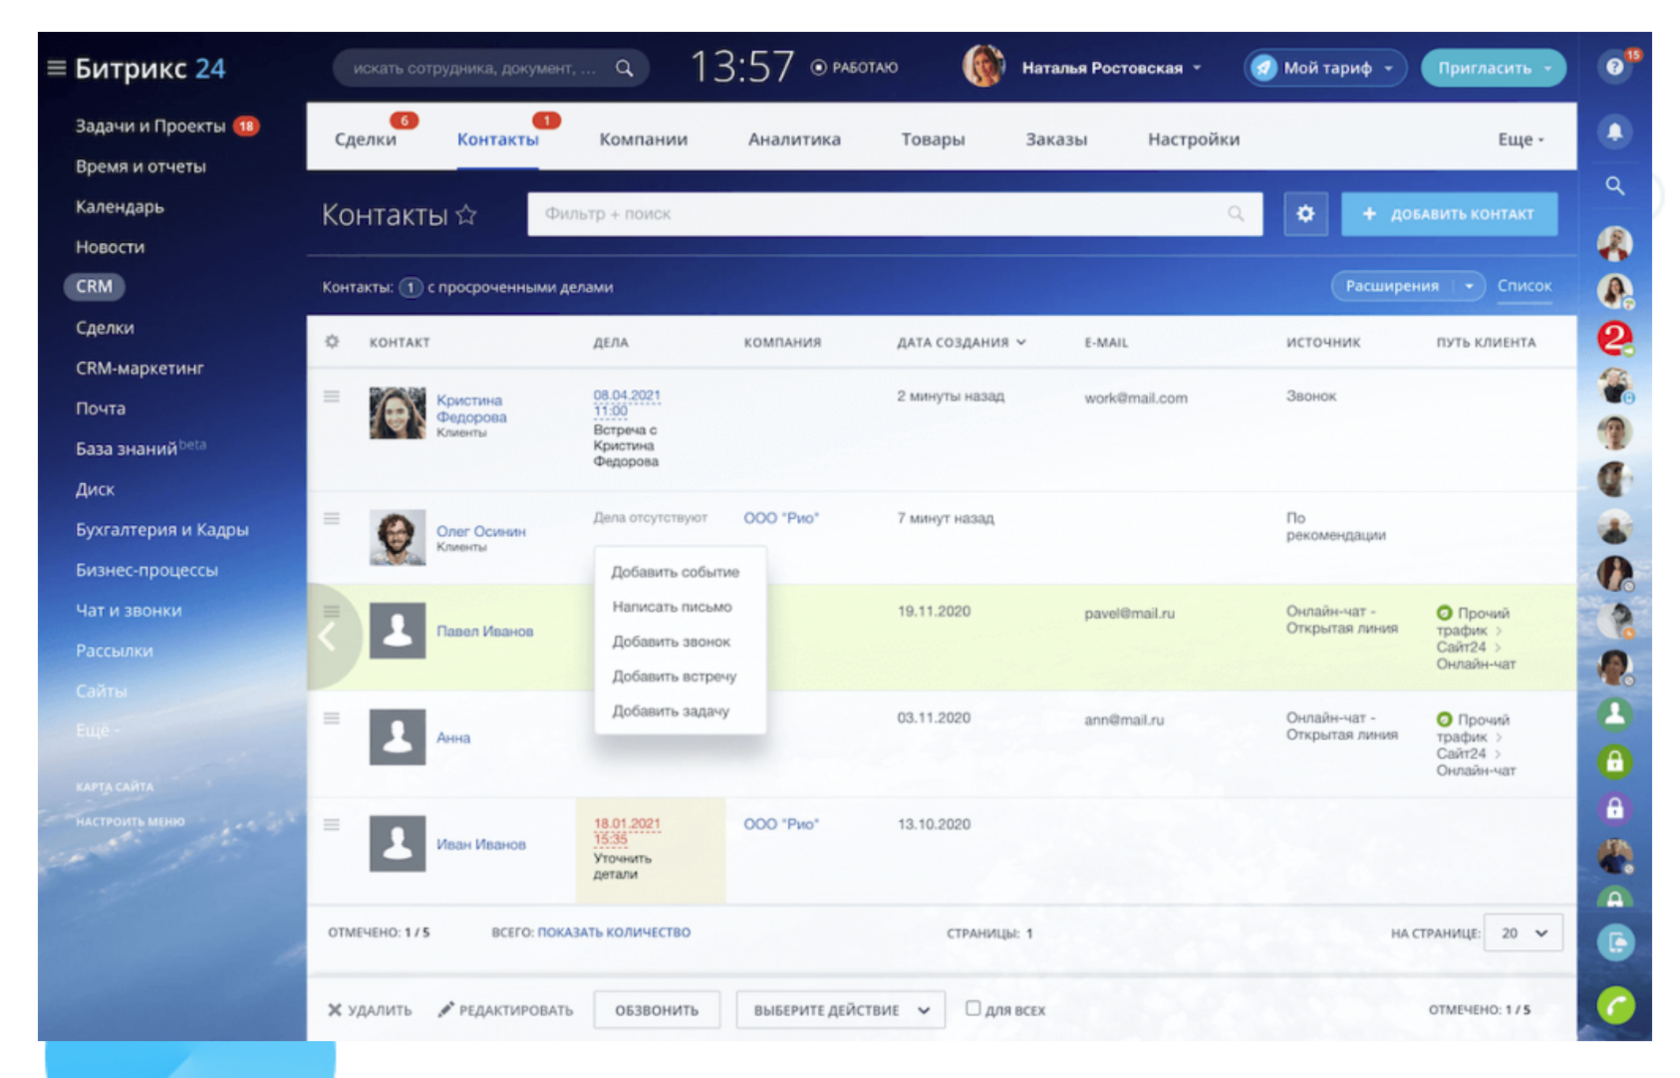1680x1078 pixels.
Task: Click УДАЛИТЬ in the bottom bar
Action: [370, 1010]
